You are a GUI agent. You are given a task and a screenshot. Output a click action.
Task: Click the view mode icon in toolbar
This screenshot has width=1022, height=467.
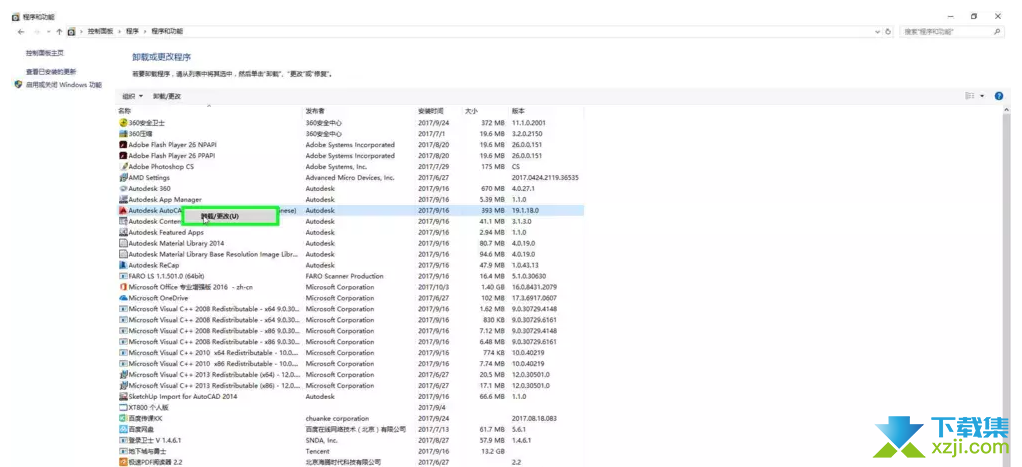(x=970, y=96)
